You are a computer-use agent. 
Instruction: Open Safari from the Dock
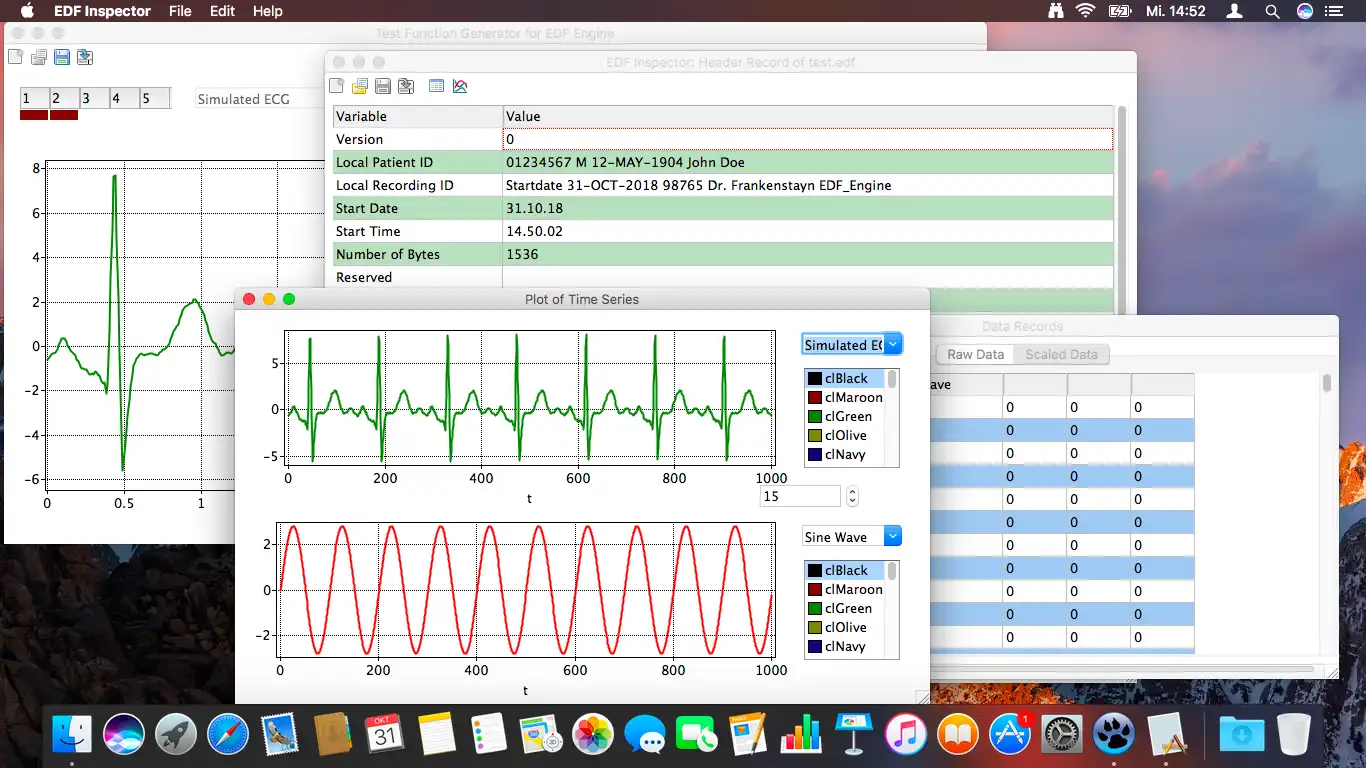228,735
